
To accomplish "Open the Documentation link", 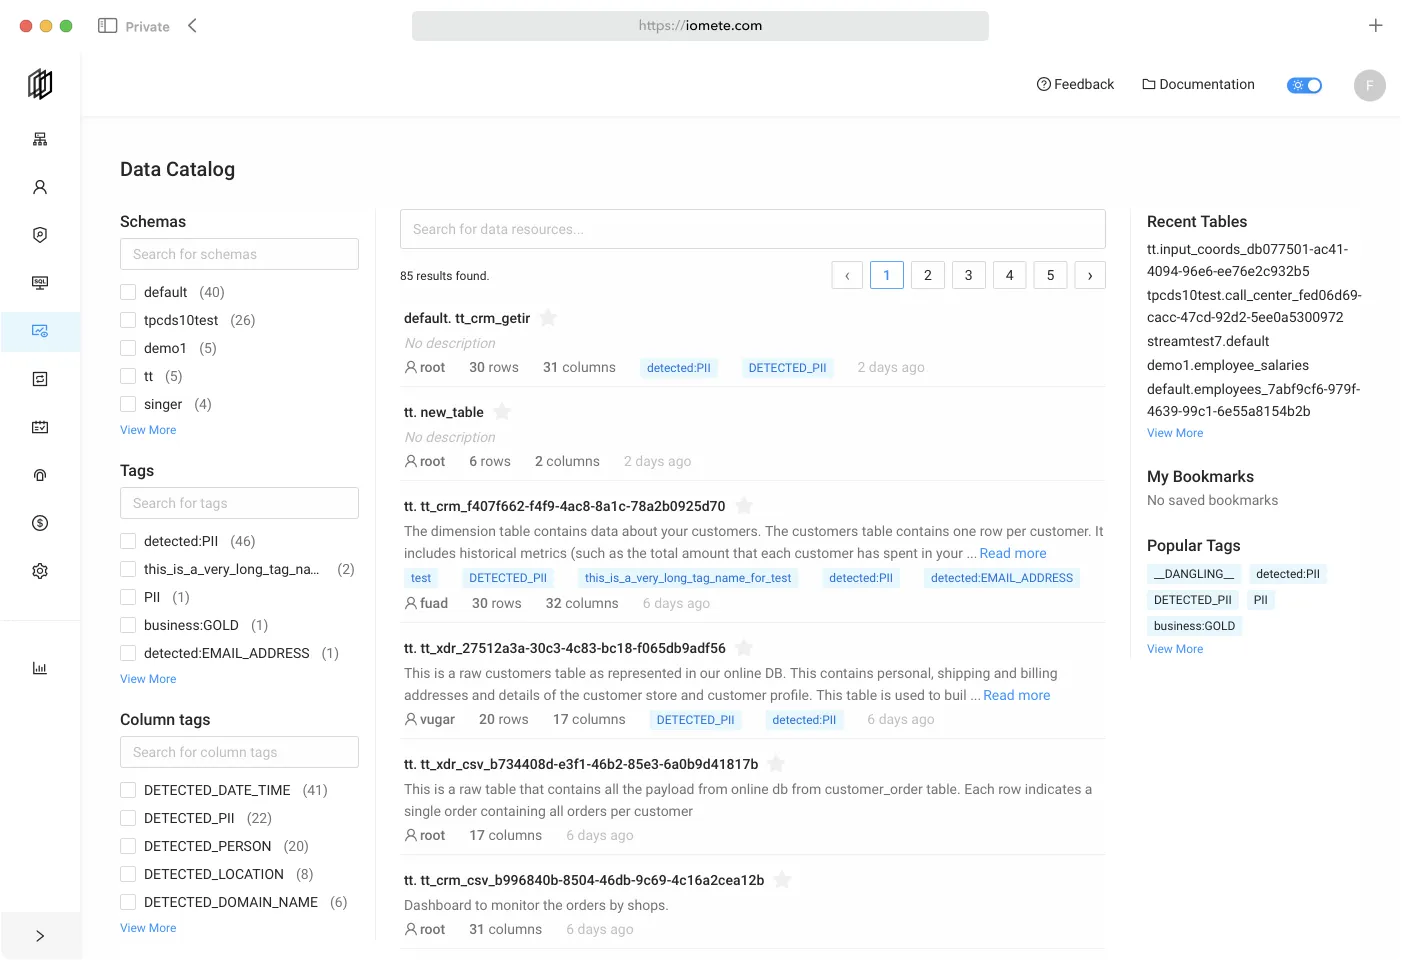I will pos(1198,85).
